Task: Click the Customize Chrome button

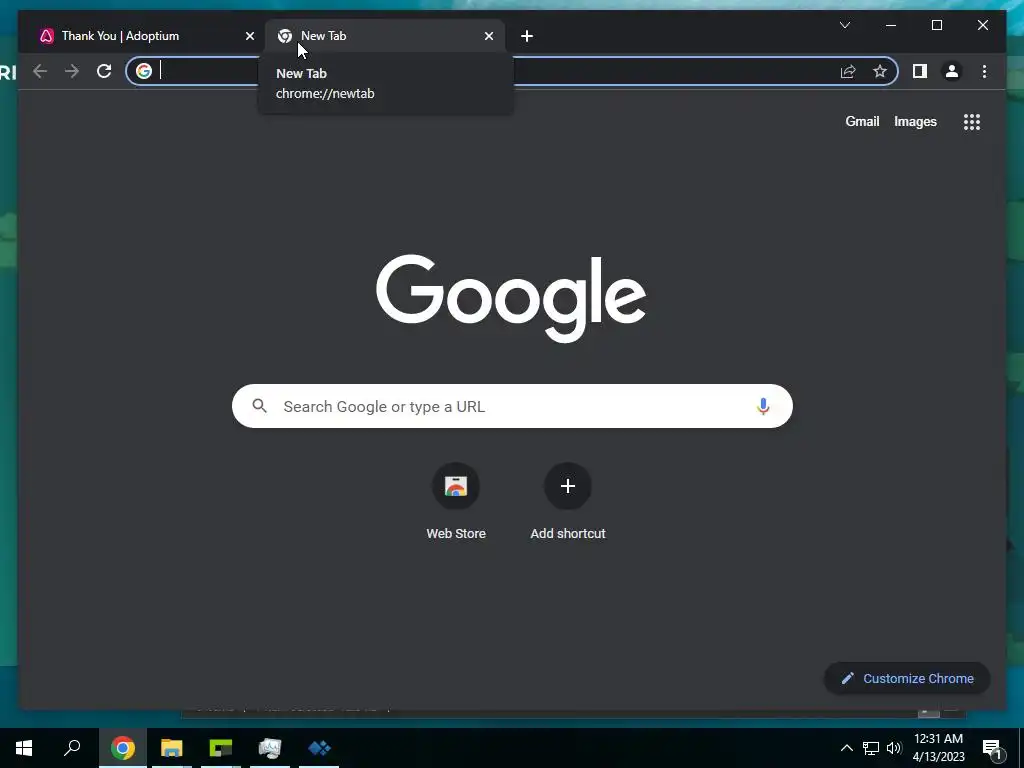Action: click(907, 679)
